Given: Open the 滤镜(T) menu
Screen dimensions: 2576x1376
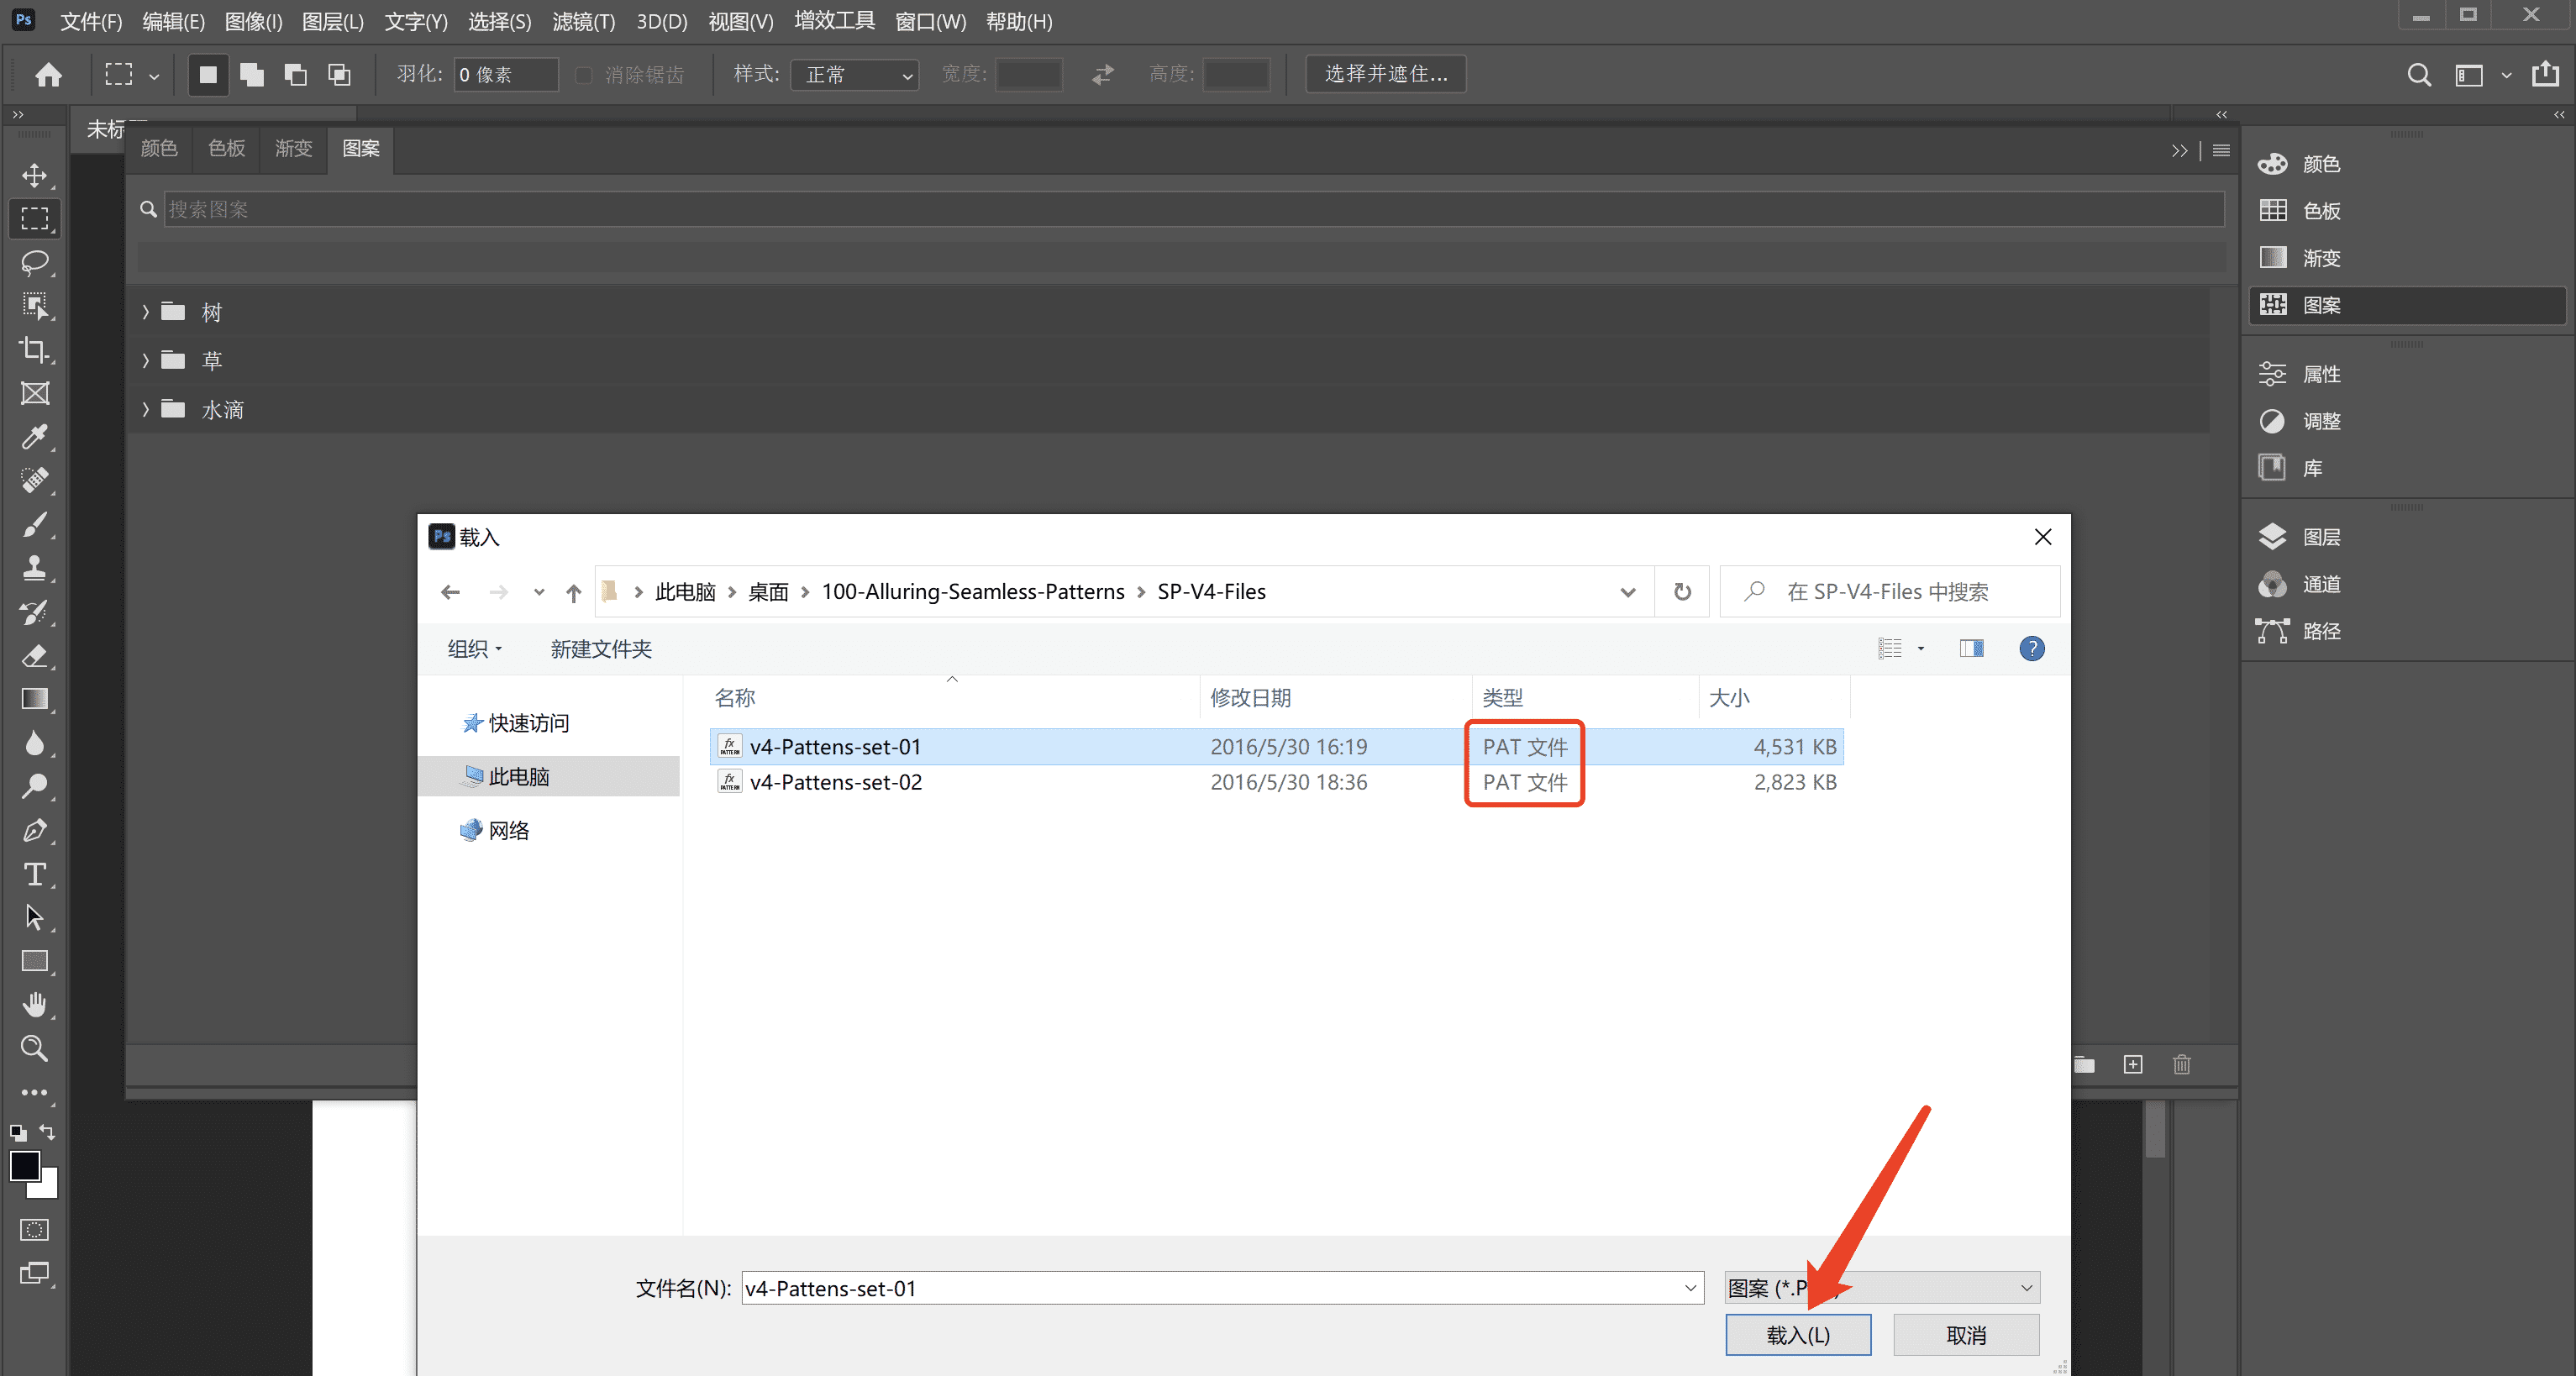Looking at the screenshot, I should [583, 22].
